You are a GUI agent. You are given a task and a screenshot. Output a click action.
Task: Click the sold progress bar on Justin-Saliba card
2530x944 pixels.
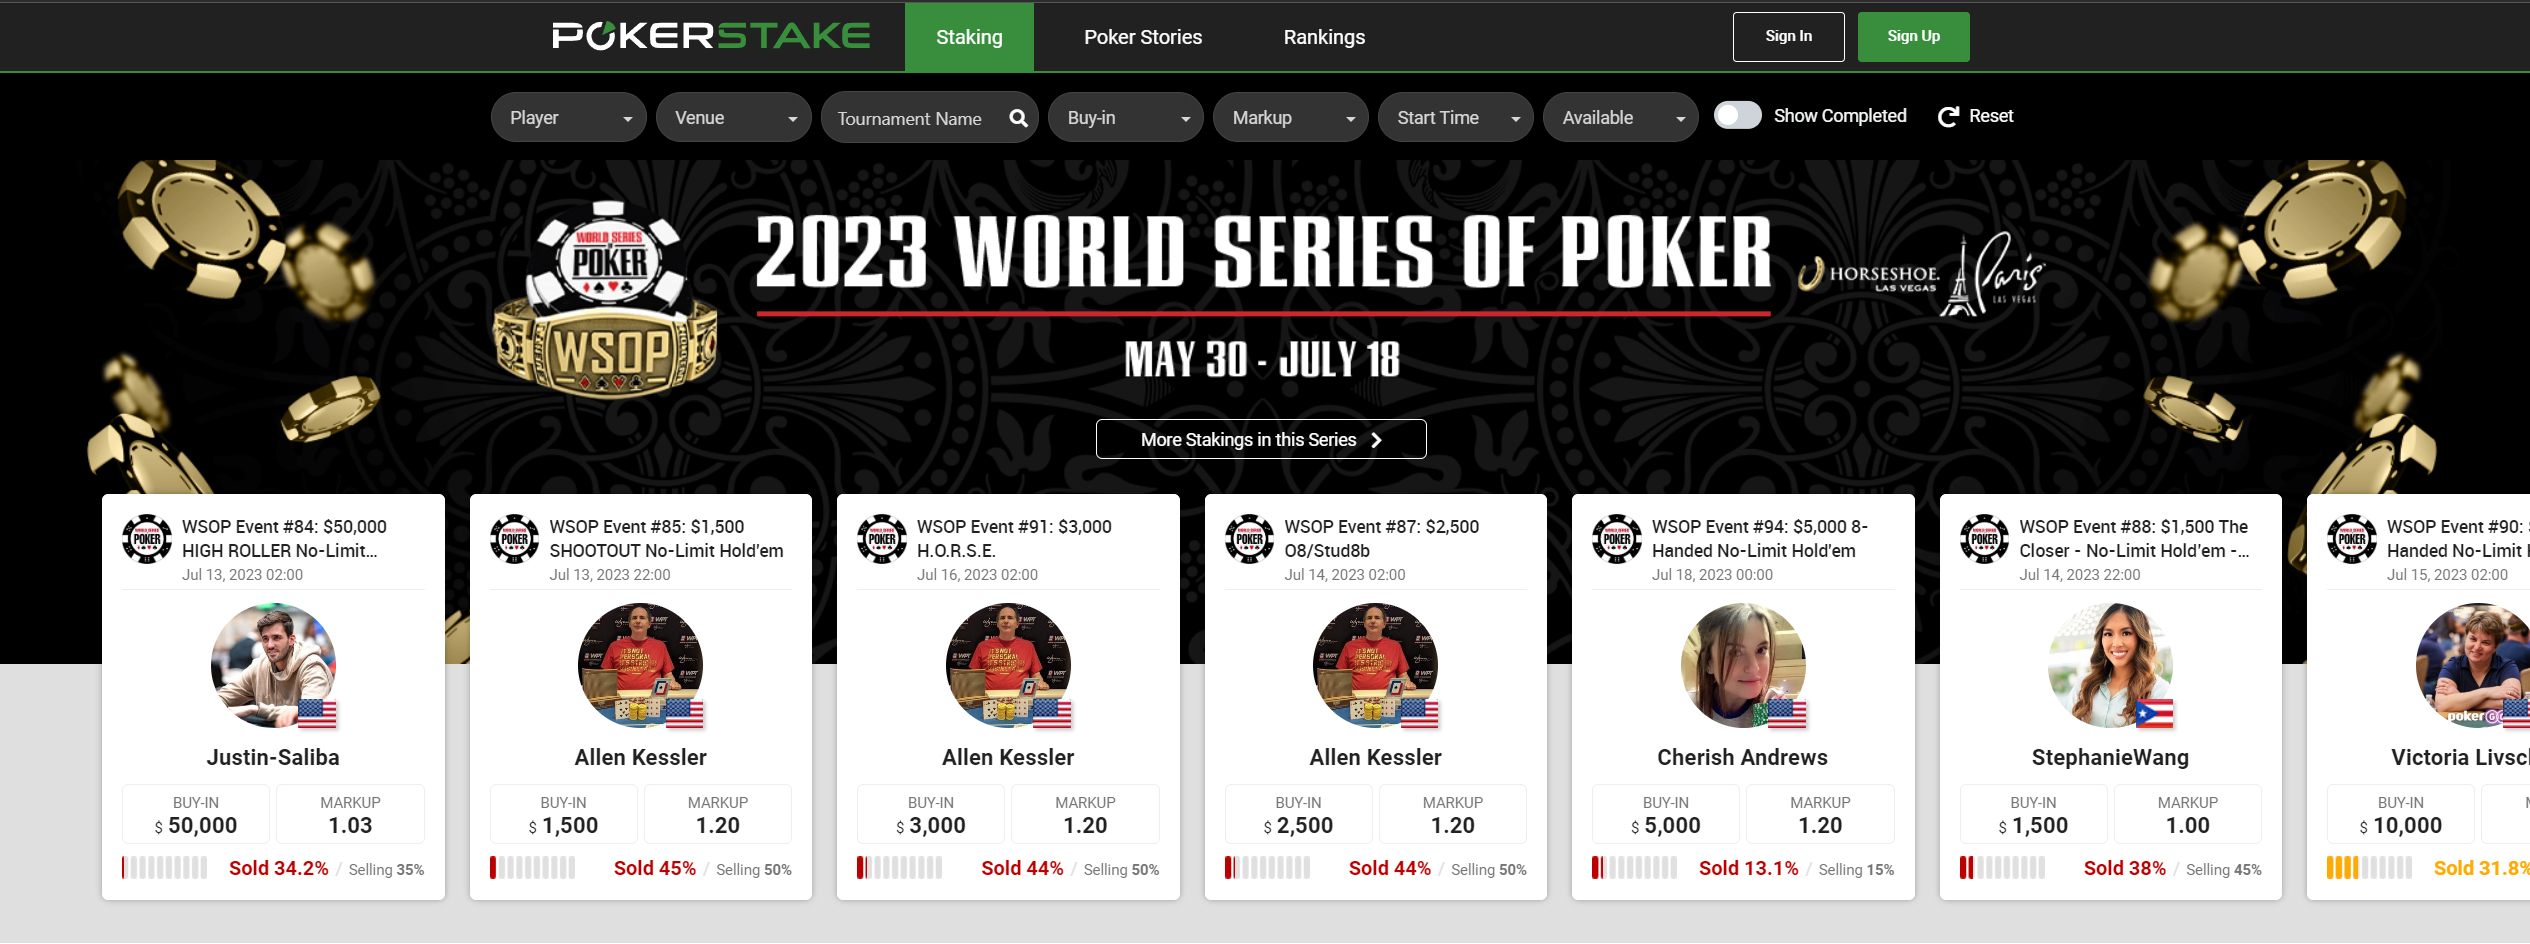click(165, 868)
